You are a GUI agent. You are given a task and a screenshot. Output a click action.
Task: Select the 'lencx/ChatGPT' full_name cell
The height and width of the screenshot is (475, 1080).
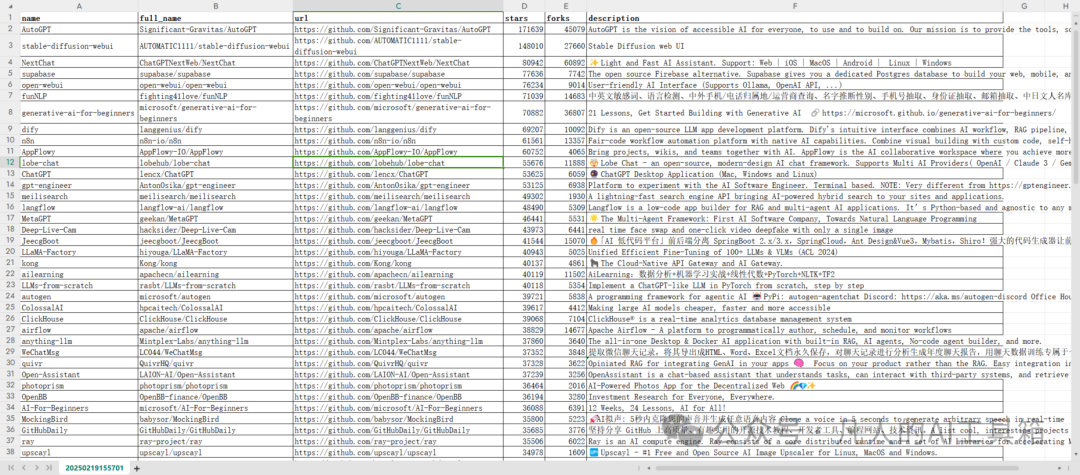click(215, 174)
